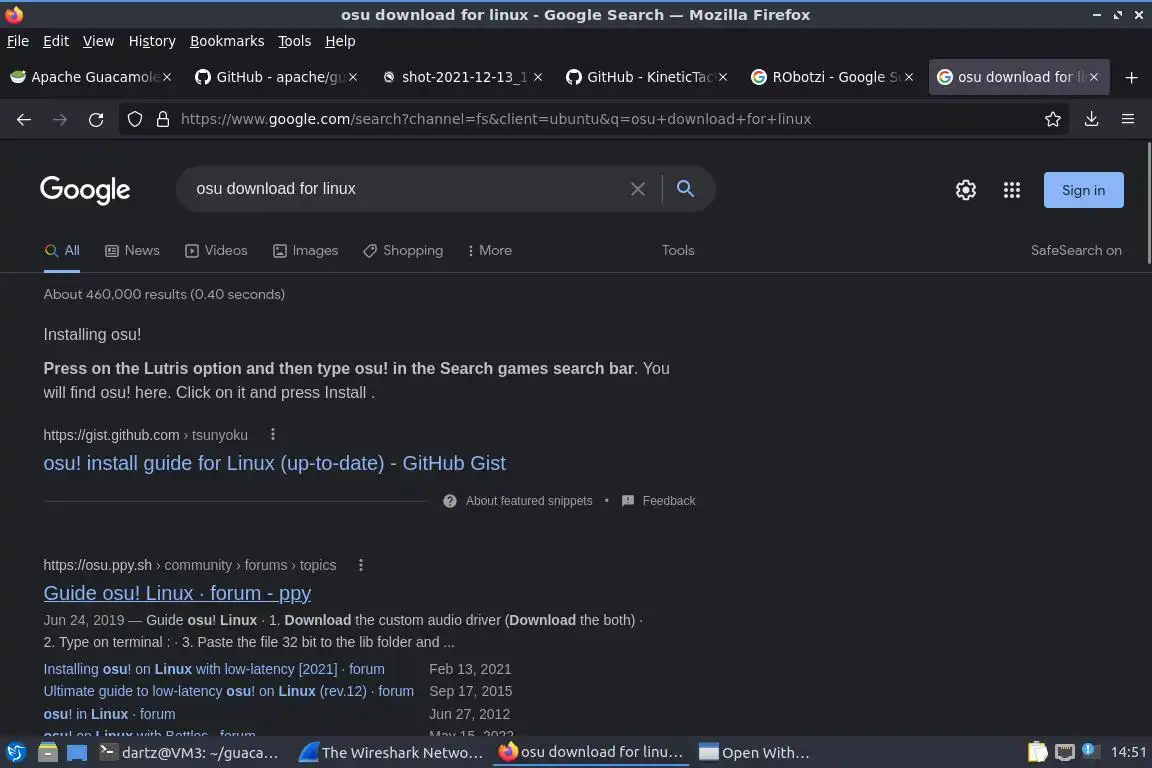This screenshot has height=768, width=1152.
Task: Open the Edit menu
Action: pos(56,41)
